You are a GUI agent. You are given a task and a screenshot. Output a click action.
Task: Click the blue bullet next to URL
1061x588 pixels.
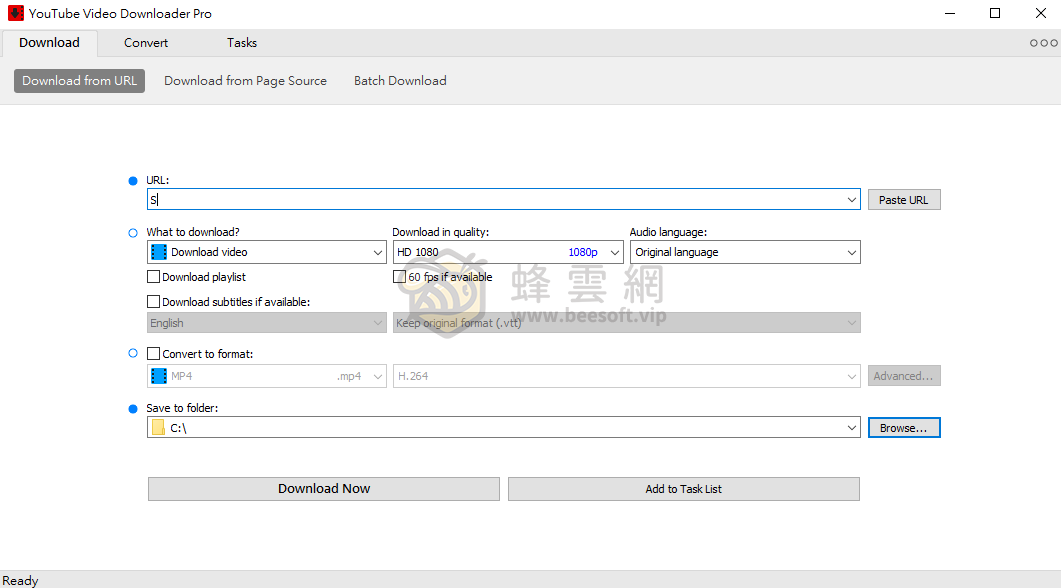[133, 181]
